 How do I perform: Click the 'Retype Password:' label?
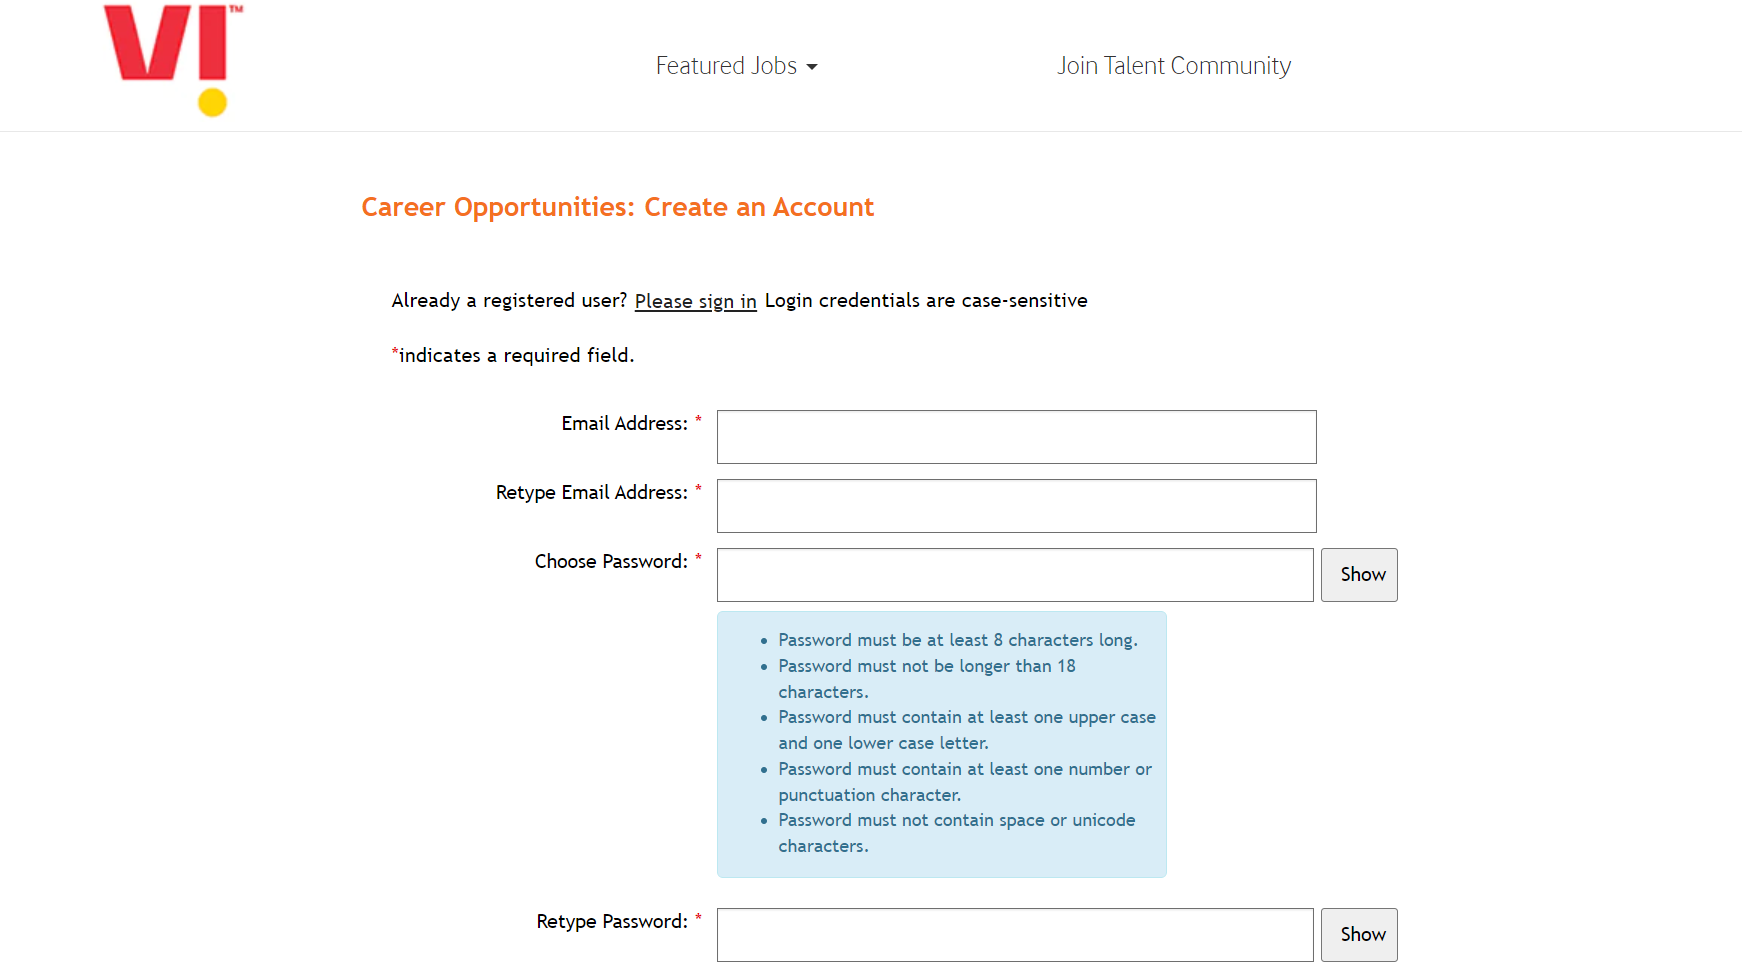coord(612,922)
